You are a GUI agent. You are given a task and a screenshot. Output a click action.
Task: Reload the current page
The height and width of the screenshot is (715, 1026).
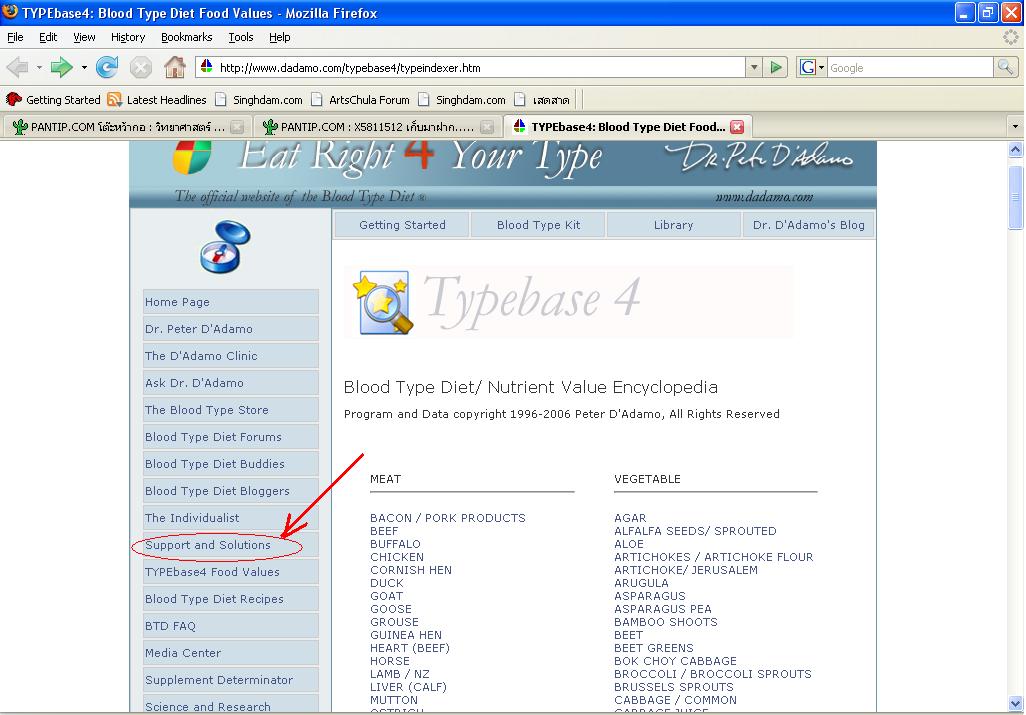[107, 67]
